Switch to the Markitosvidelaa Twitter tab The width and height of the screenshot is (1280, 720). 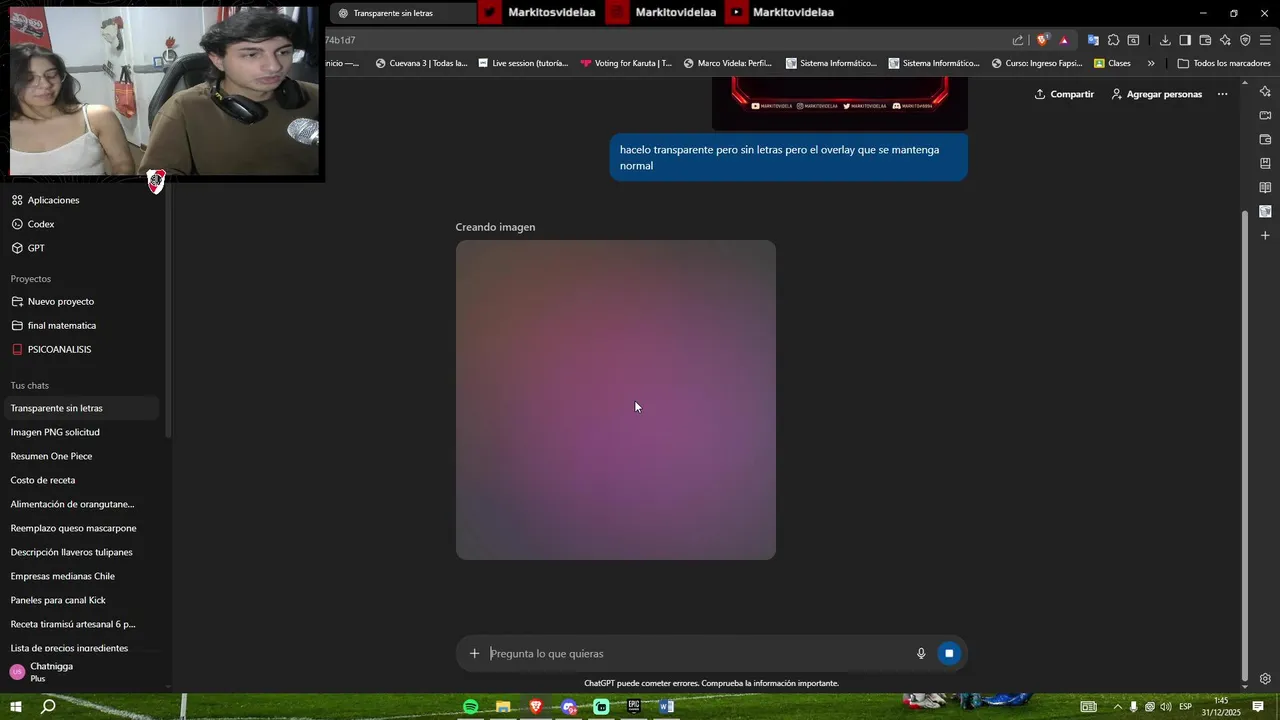(x=540, y=13)
